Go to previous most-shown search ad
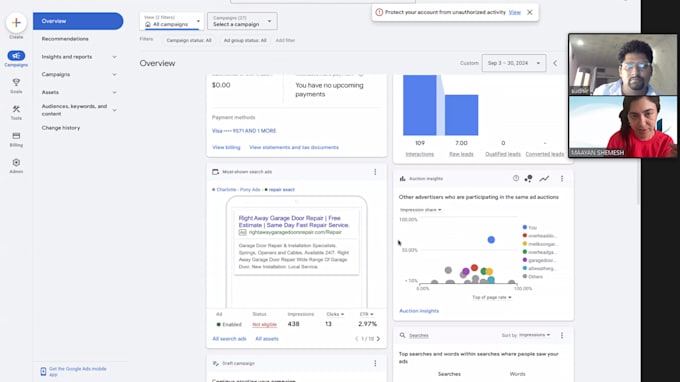 pos(357,339)
